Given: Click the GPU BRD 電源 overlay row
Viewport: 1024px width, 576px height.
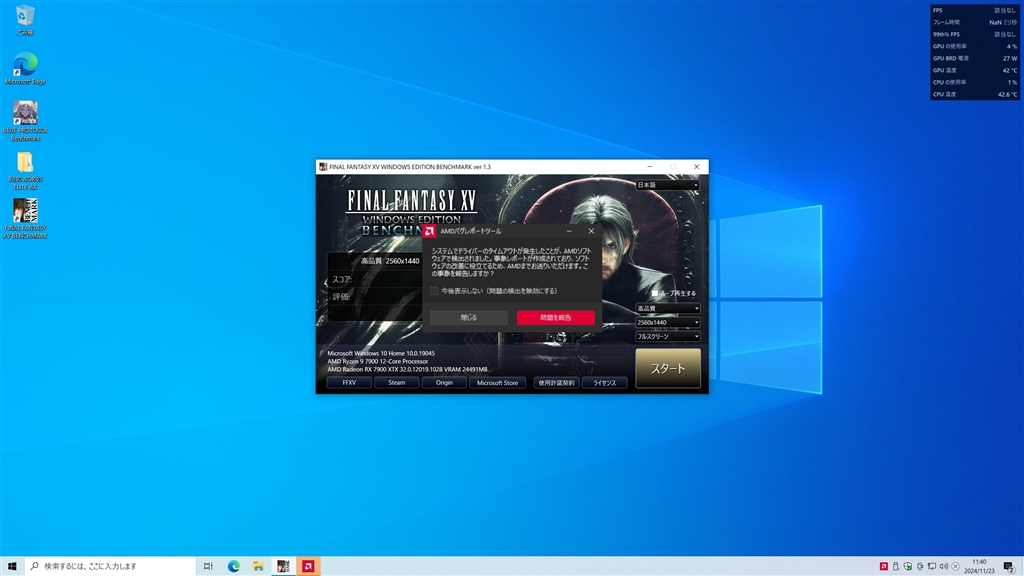Looking at the screenshot, I should (x=974, y=58).
